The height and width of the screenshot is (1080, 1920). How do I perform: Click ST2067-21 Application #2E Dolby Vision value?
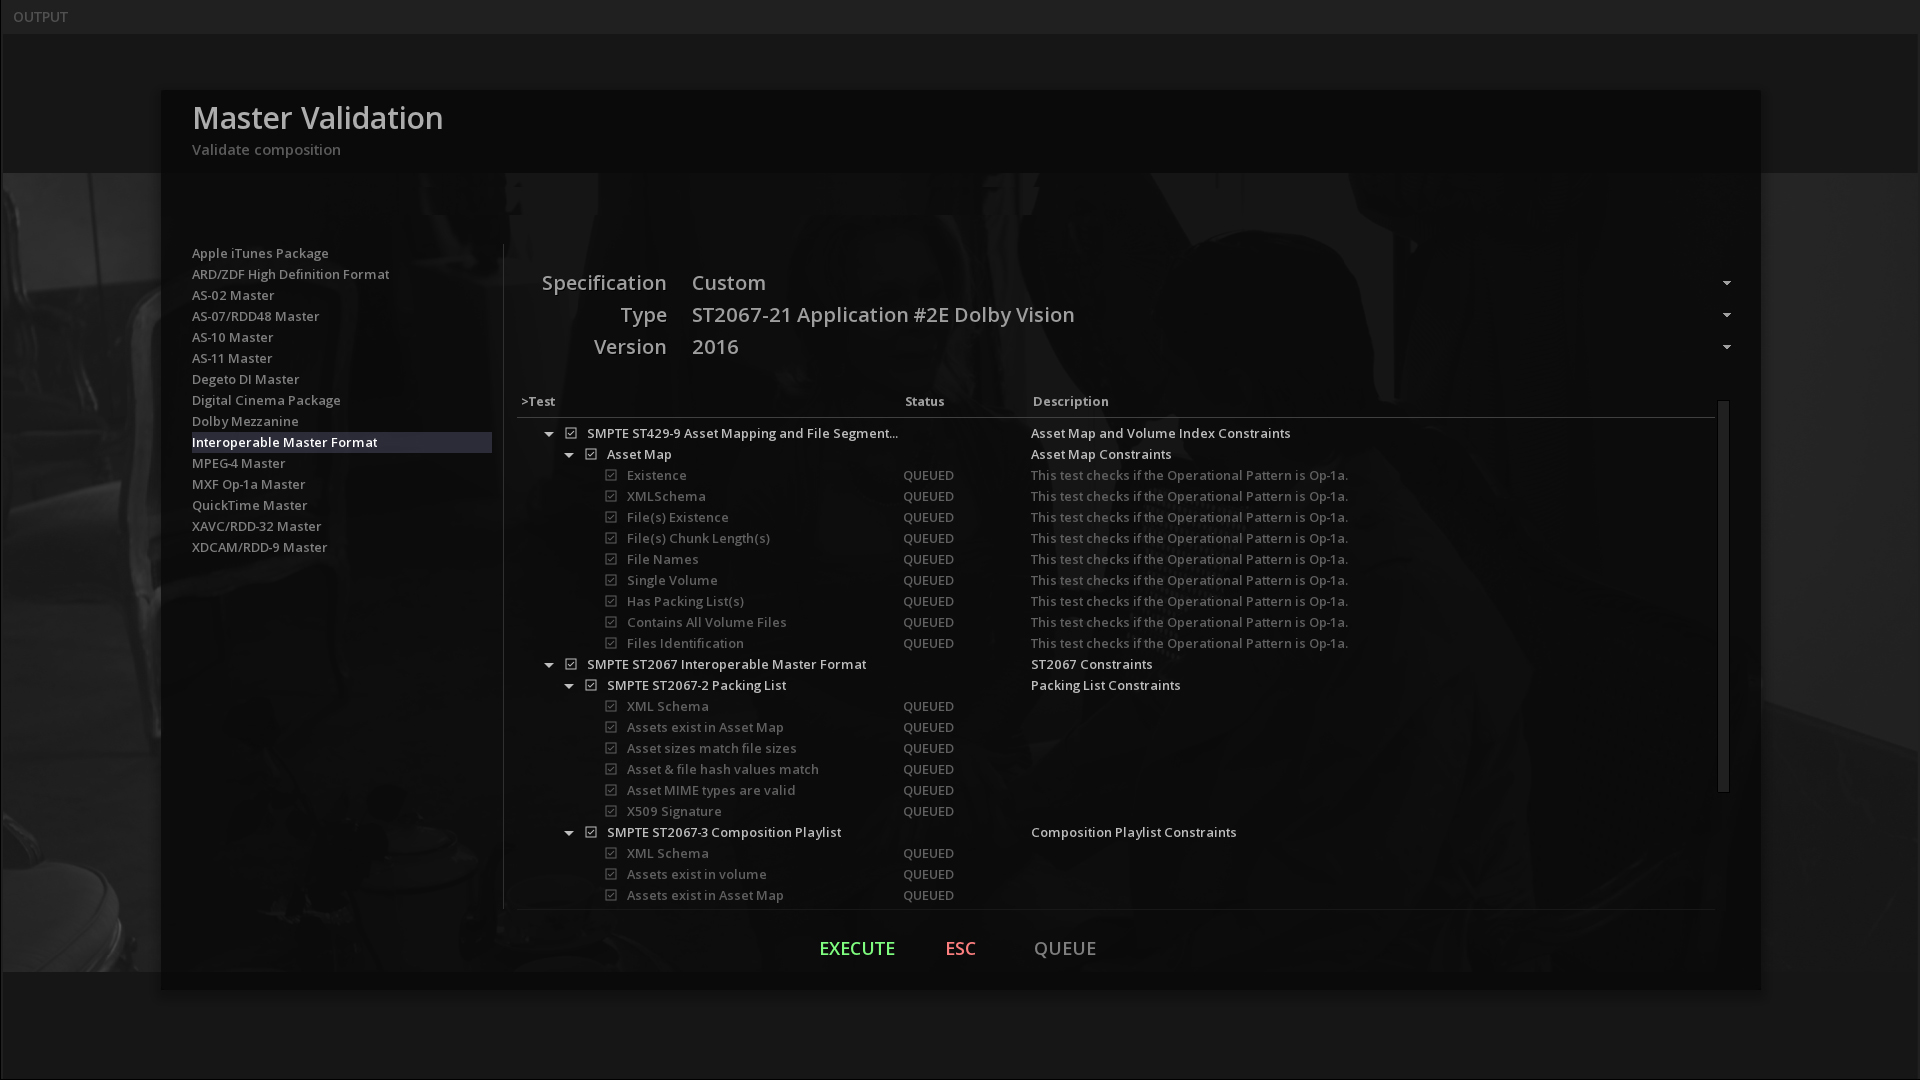[x=883, y=315]
